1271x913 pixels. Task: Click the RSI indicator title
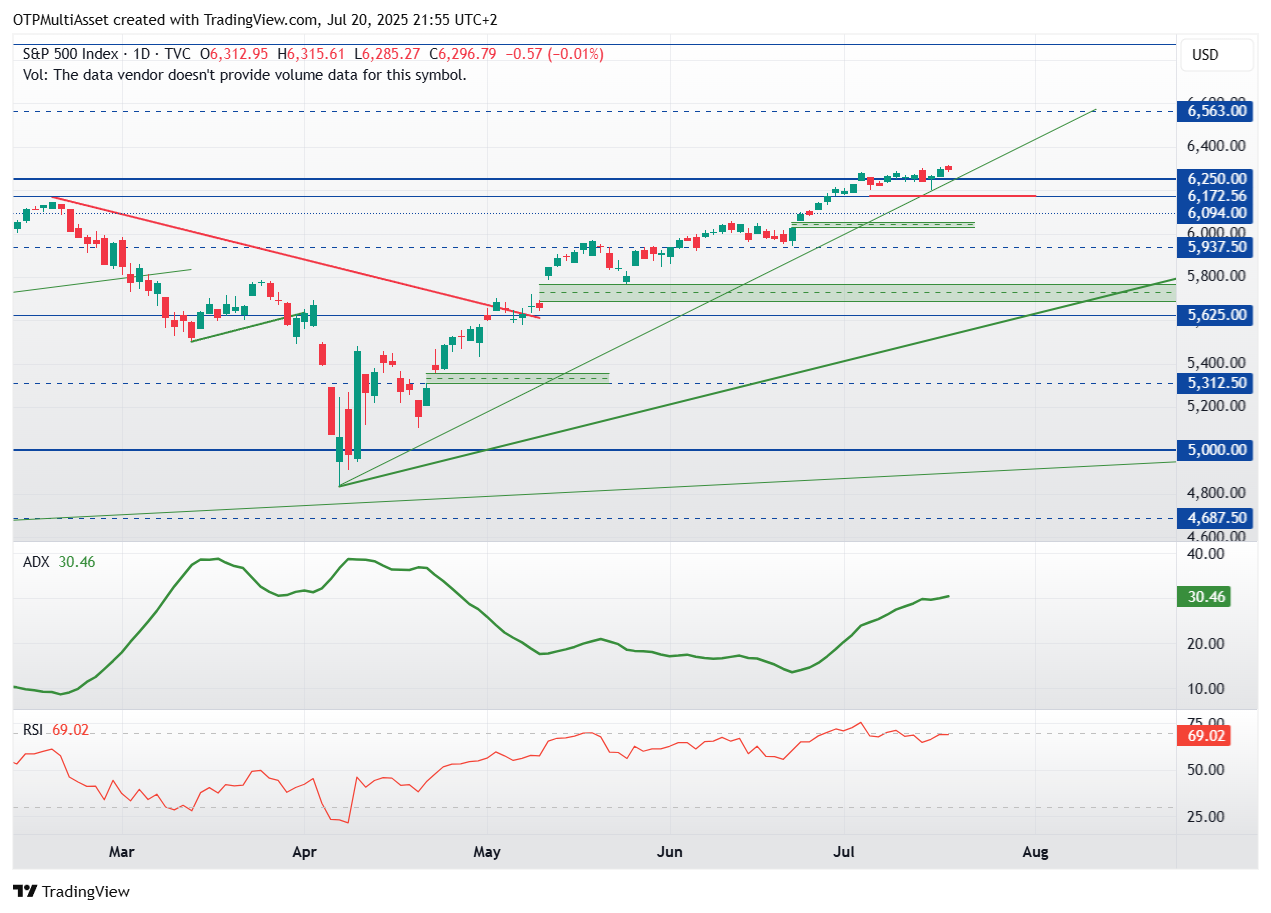point(33,730)
